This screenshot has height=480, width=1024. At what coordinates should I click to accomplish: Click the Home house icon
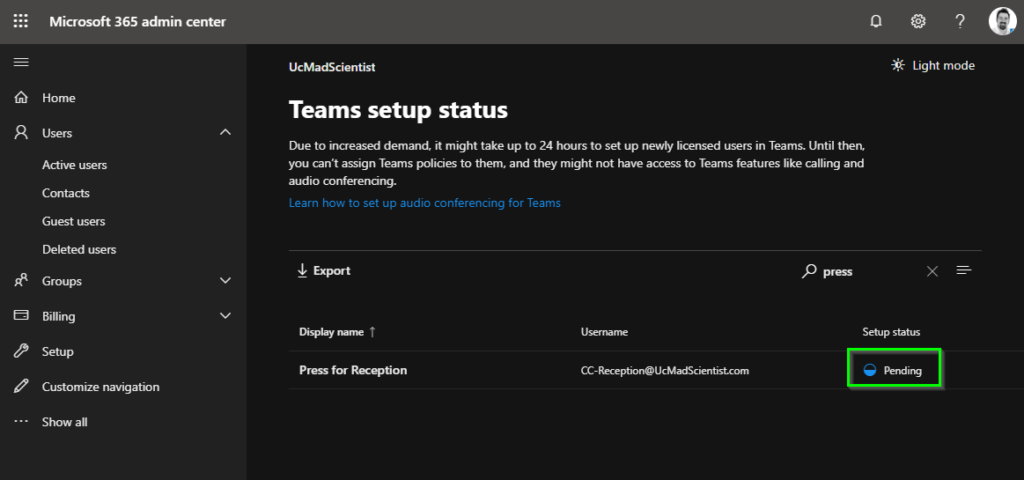pos(22,98)
